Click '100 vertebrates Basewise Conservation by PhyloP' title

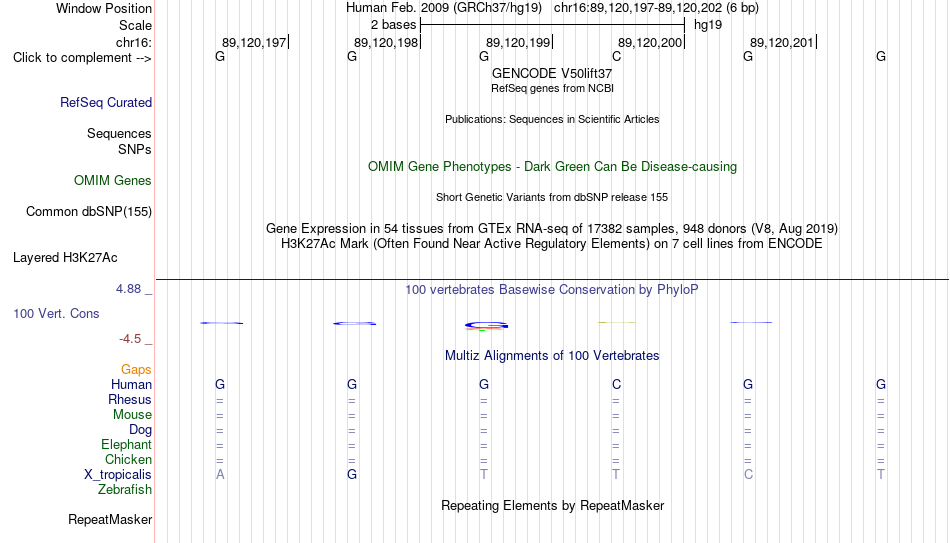pos(552,290)
